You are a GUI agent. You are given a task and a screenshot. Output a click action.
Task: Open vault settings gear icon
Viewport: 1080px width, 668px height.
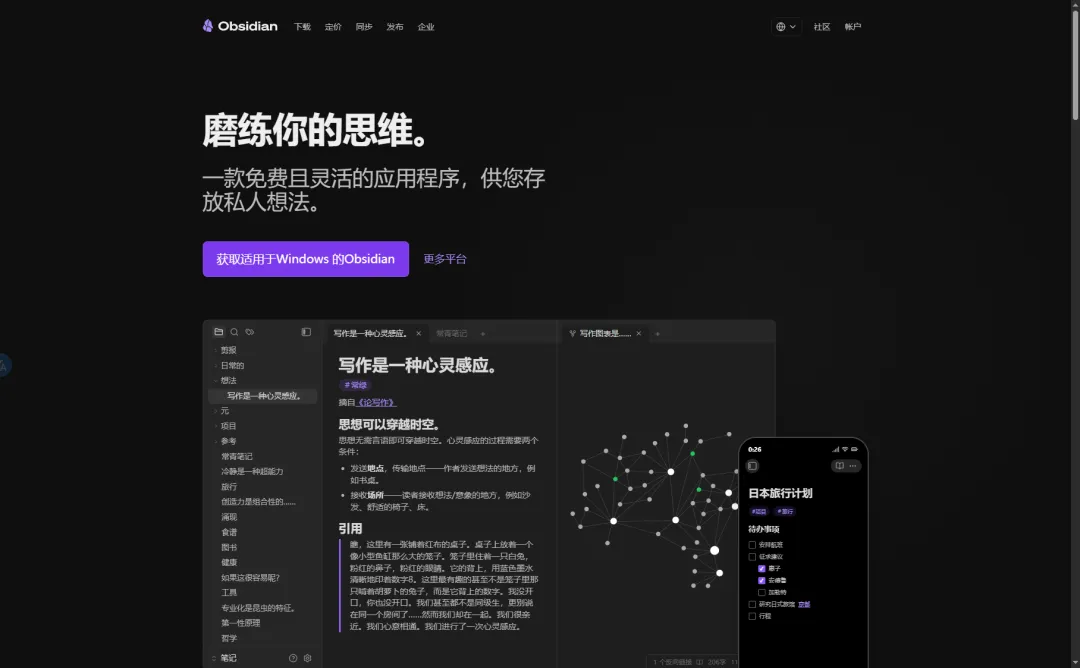tap(307, 658)
